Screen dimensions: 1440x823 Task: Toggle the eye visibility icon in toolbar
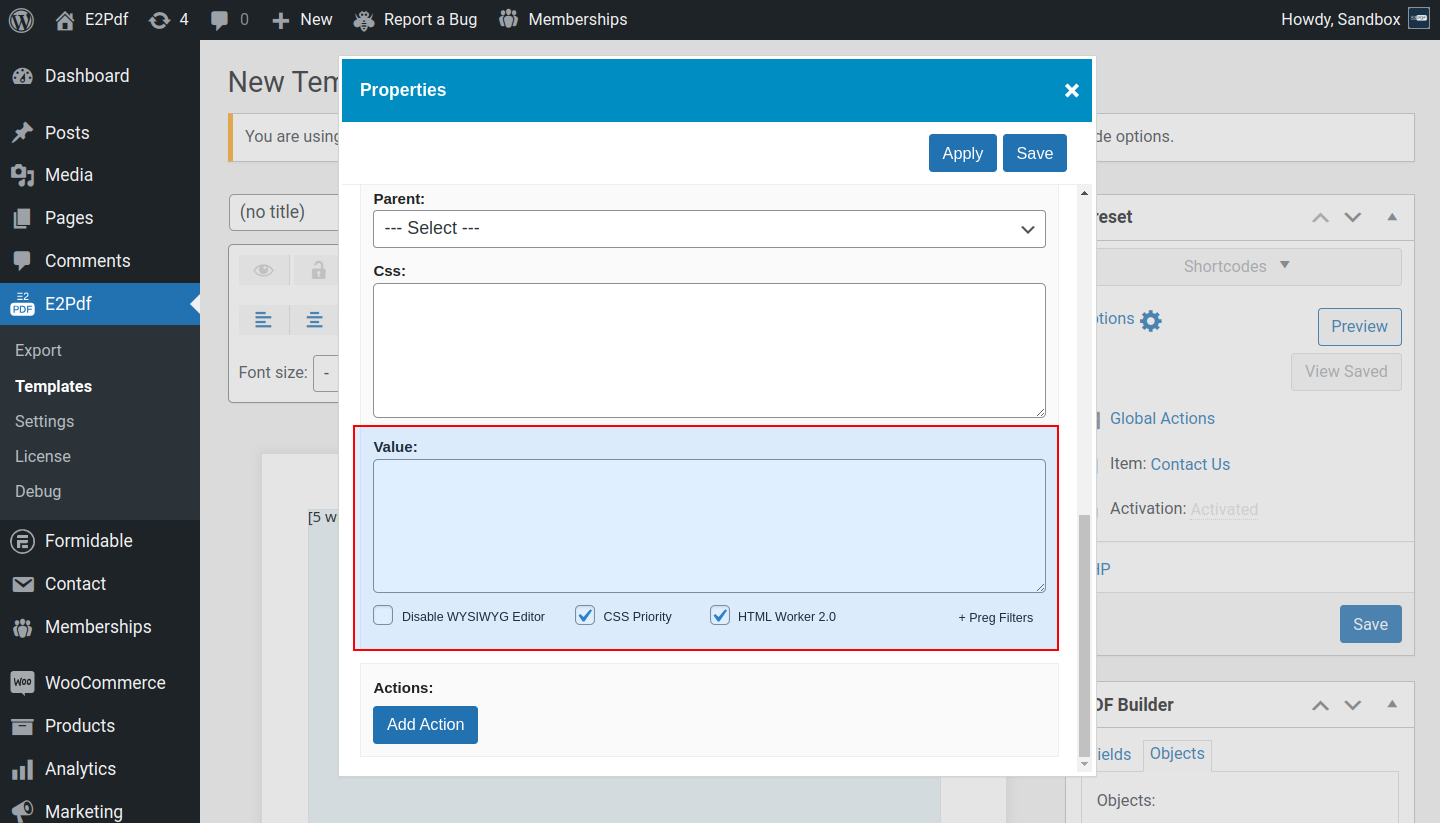pyautogui.click(x=263, y=270)
